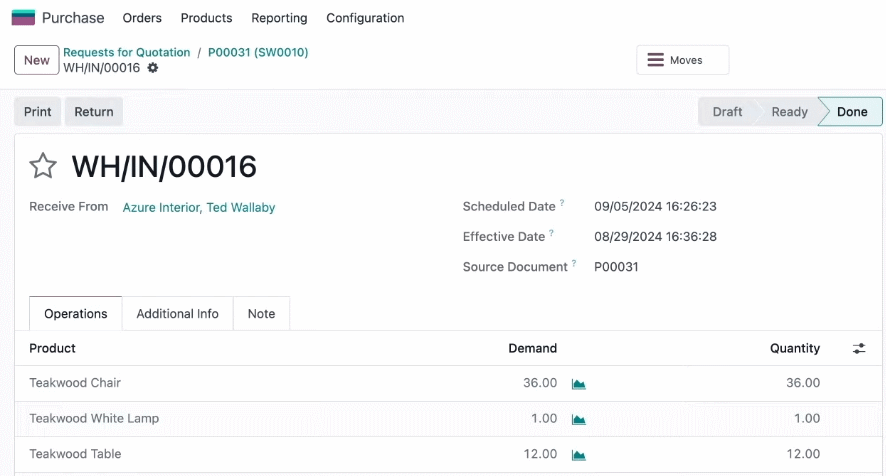Switch to the Note tab
886x476 pixels.
tap(261, 314)
